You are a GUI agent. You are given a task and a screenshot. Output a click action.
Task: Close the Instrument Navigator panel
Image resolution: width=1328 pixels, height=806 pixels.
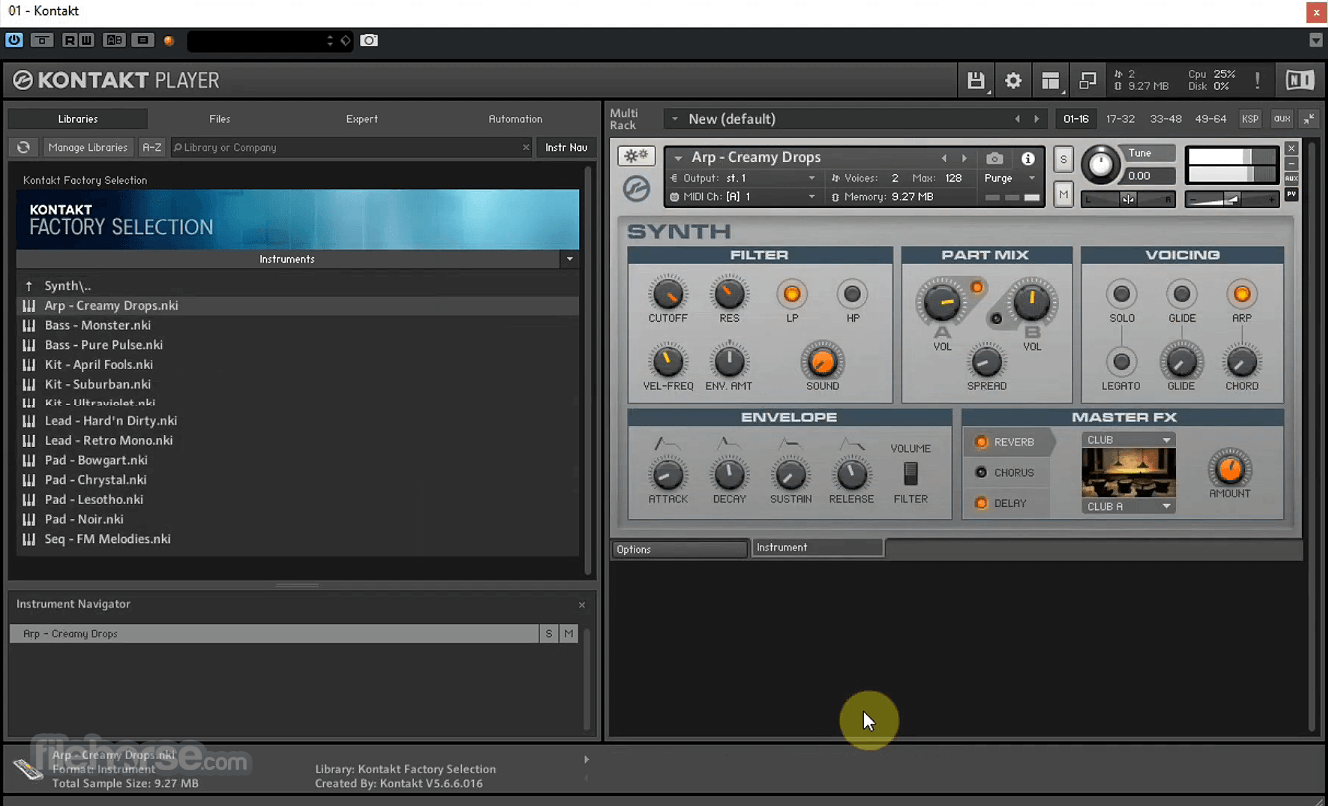582,604
